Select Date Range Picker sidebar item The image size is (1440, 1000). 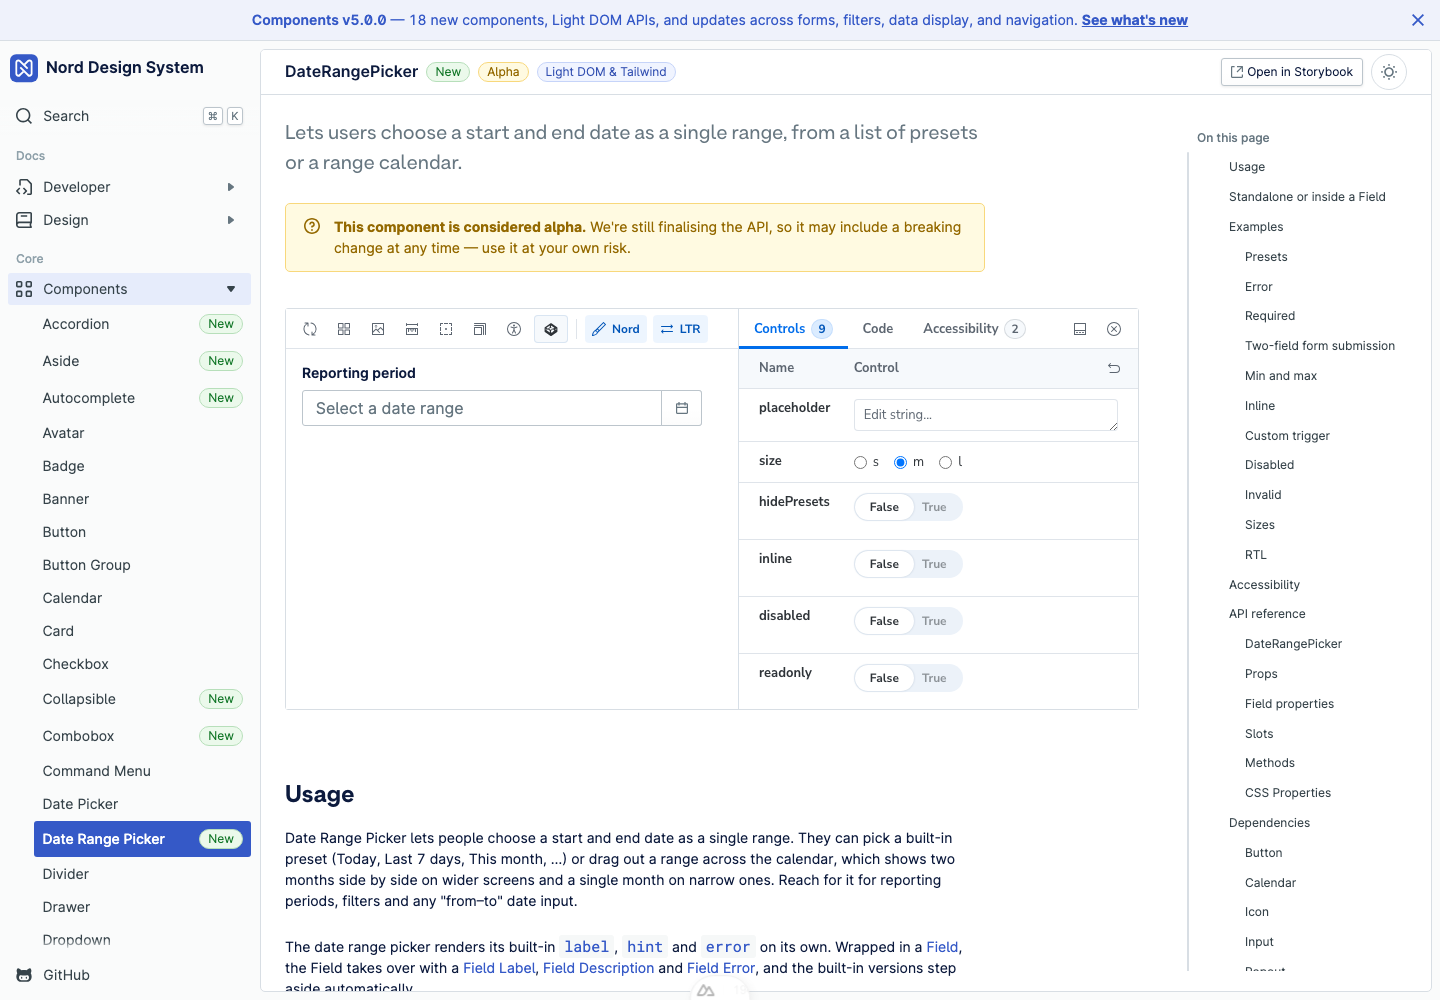tap(142, 839)
